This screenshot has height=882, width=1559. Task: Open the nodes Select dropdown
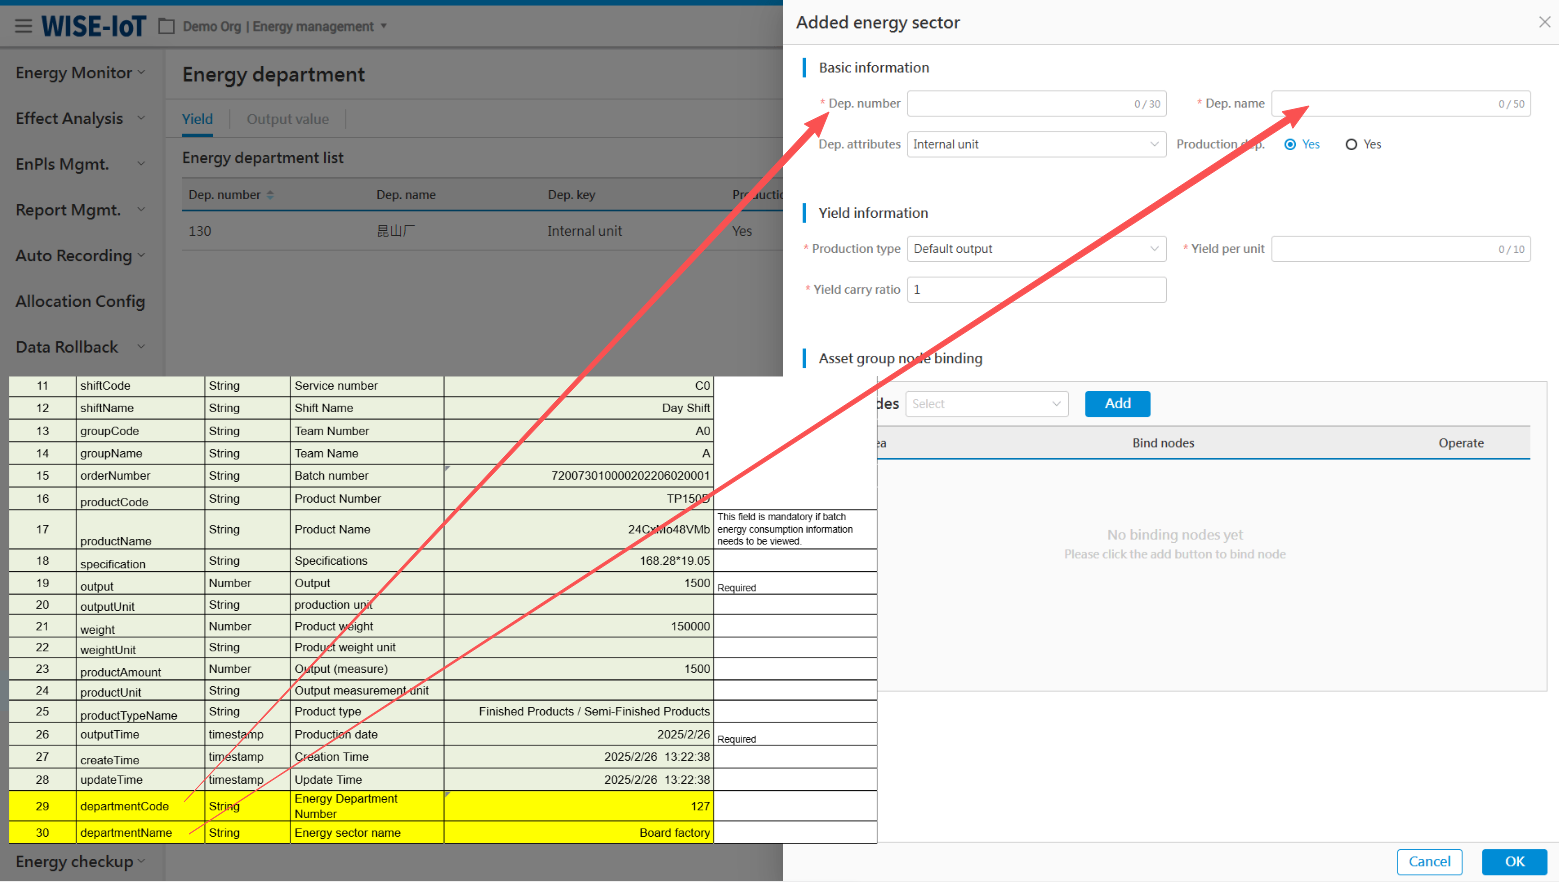(986, 404)
